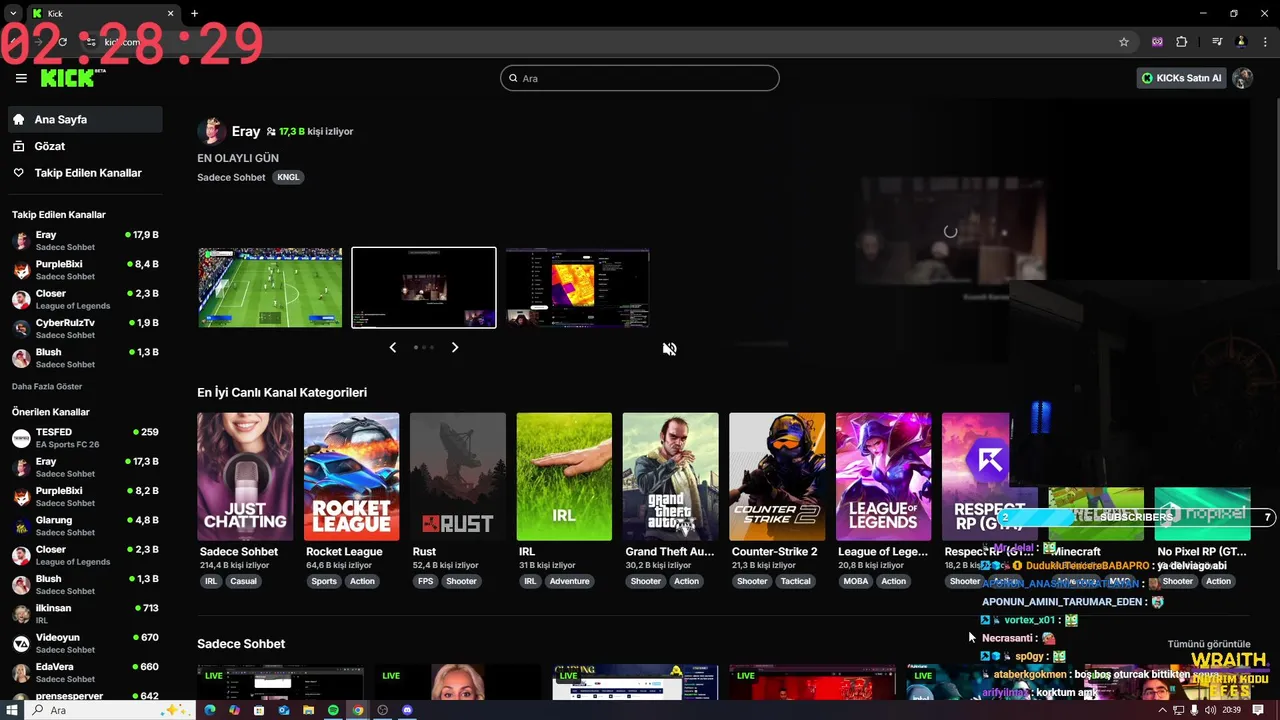Click Casual tag under Sadece Sohbet
Screen dimensions: 1280x720
[243, 581]
